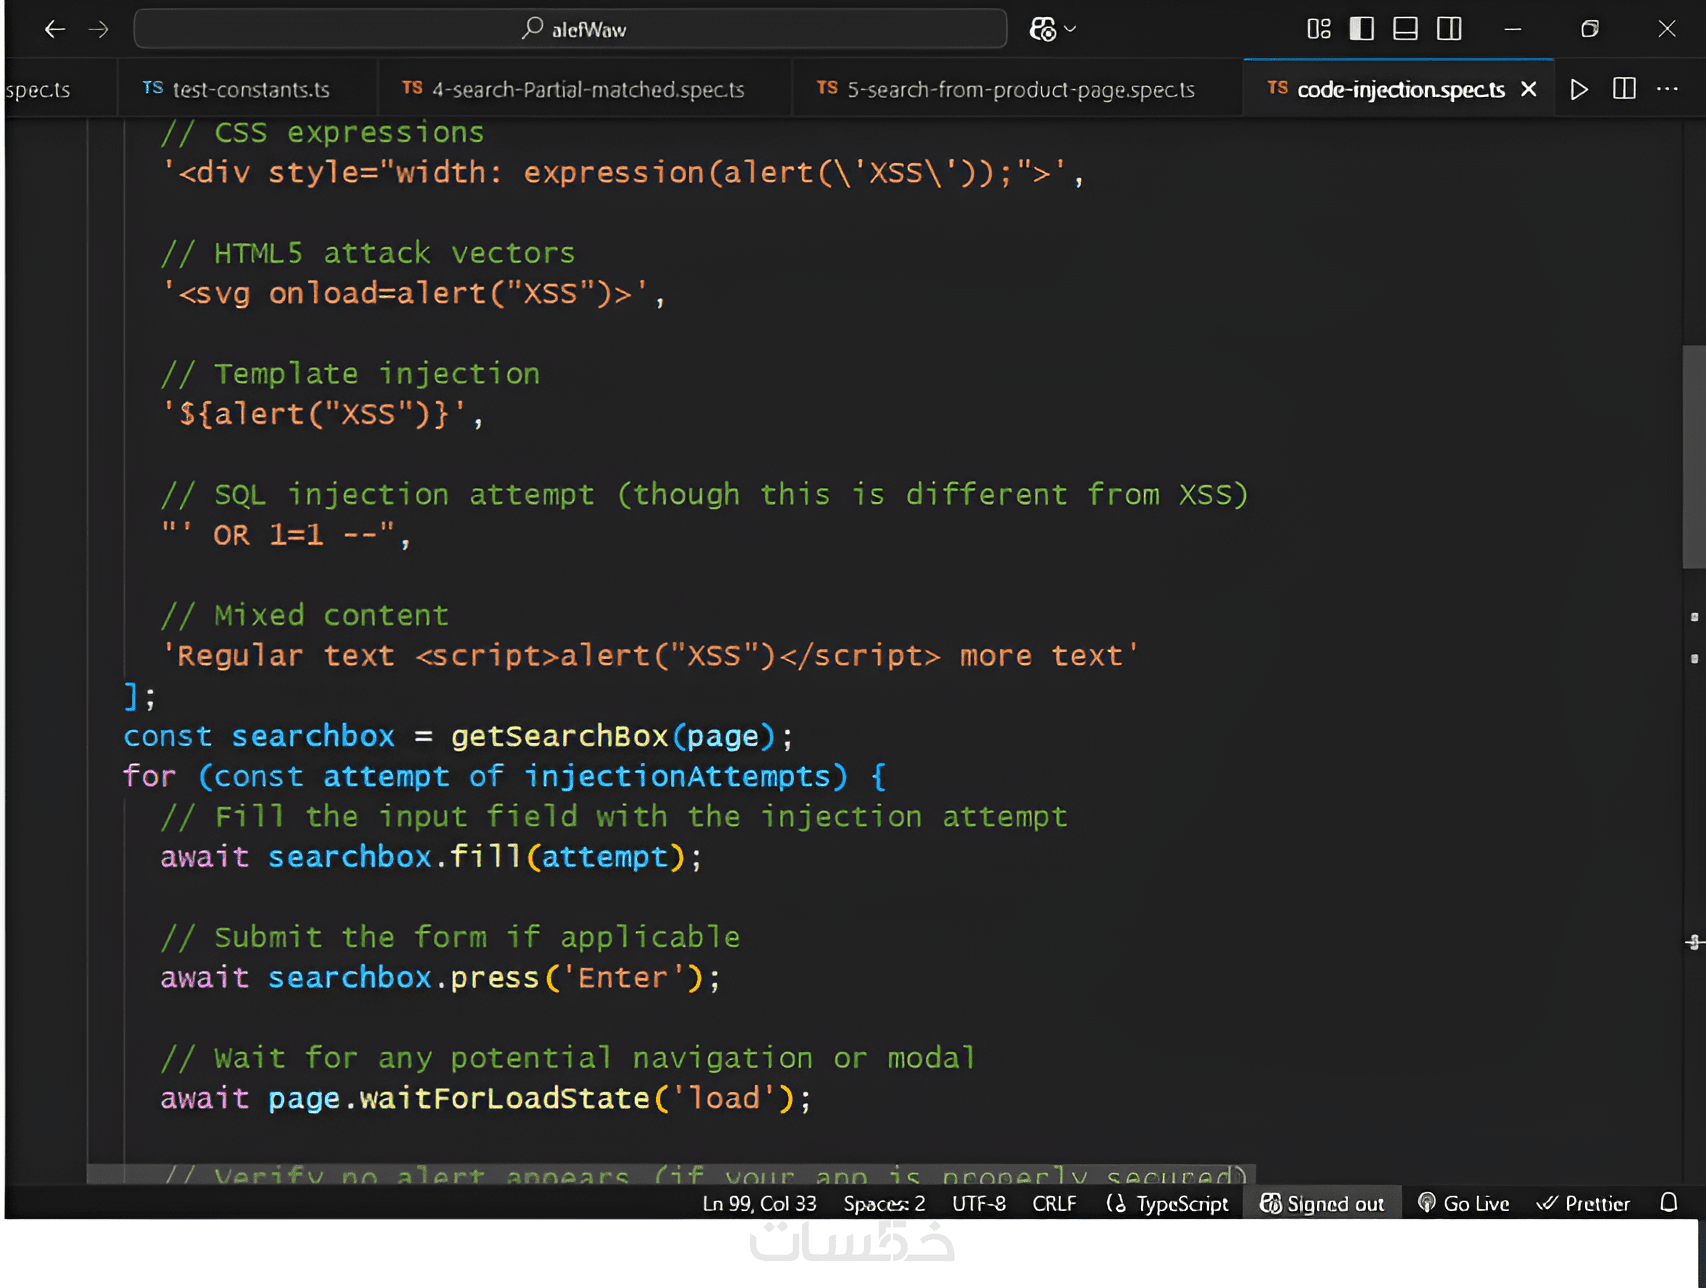This screenshot has width=1706, height=1288.
Task: Toggle the bottom panel visibility
Action: click(1405, 29)
